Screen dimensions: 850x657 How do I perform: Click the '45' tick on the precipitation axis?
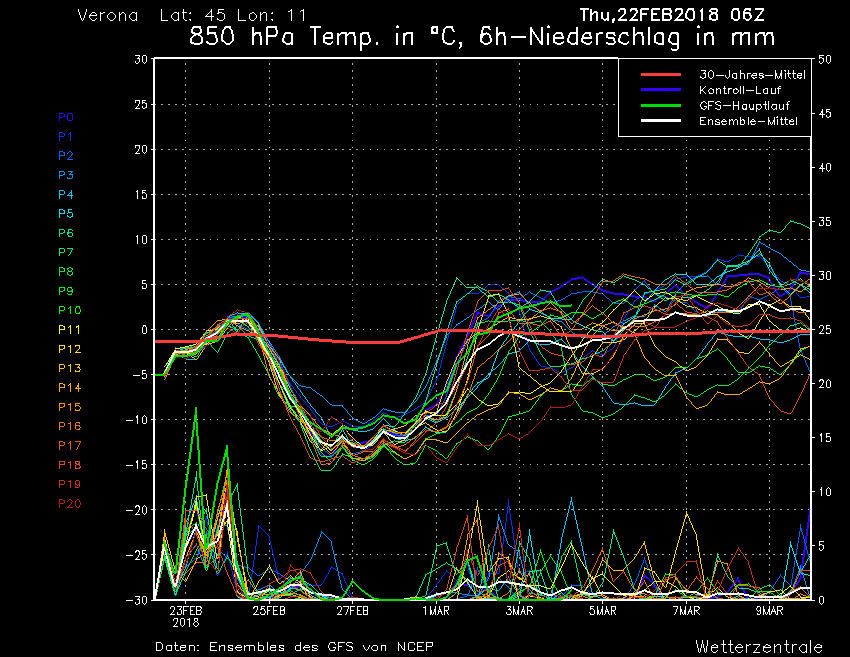825,114
